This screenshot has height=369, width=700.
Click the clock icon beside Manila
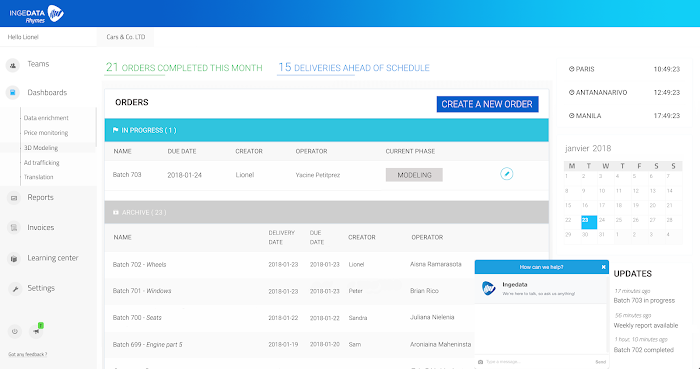[571, 116]
